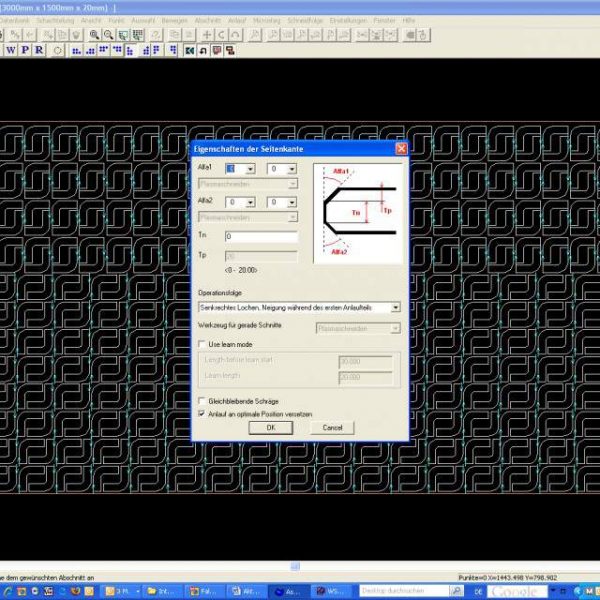The width and height of the screenshot is (600, 600).
Task: Confirm the dialog with OK
Action: [271, 427]
